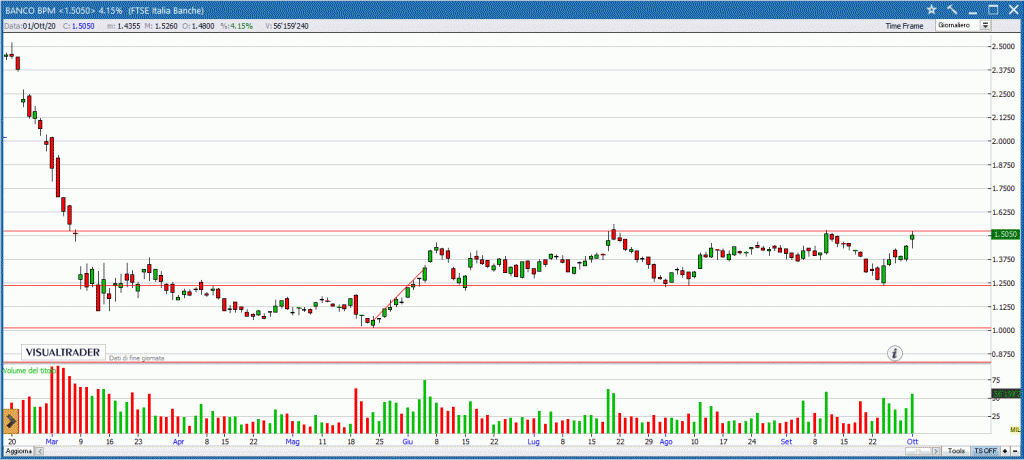Click the Time Frame label

click(x=904, y=26)
